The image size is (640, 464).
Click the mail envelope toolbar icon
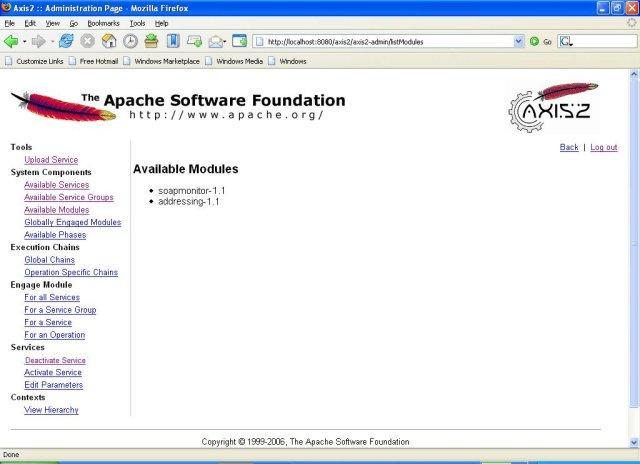(216, 41)
